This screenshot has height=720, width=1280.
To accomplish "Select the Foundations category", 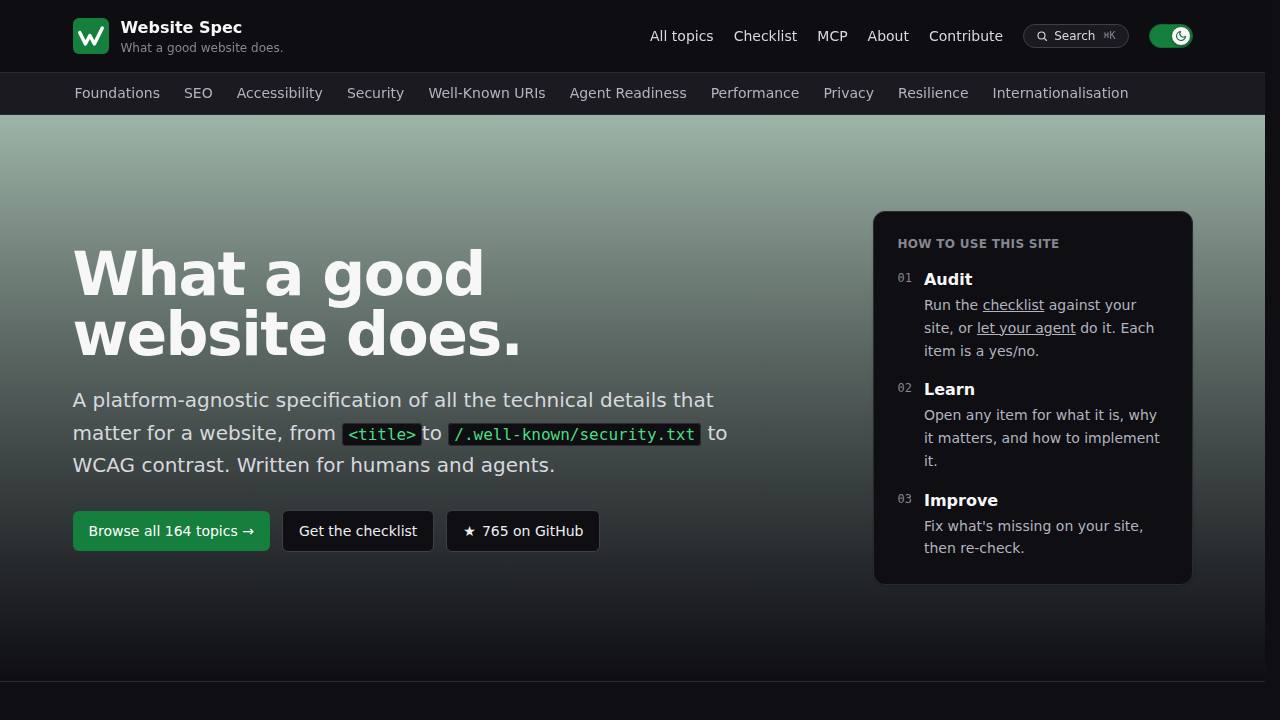I will pos(117,93).
